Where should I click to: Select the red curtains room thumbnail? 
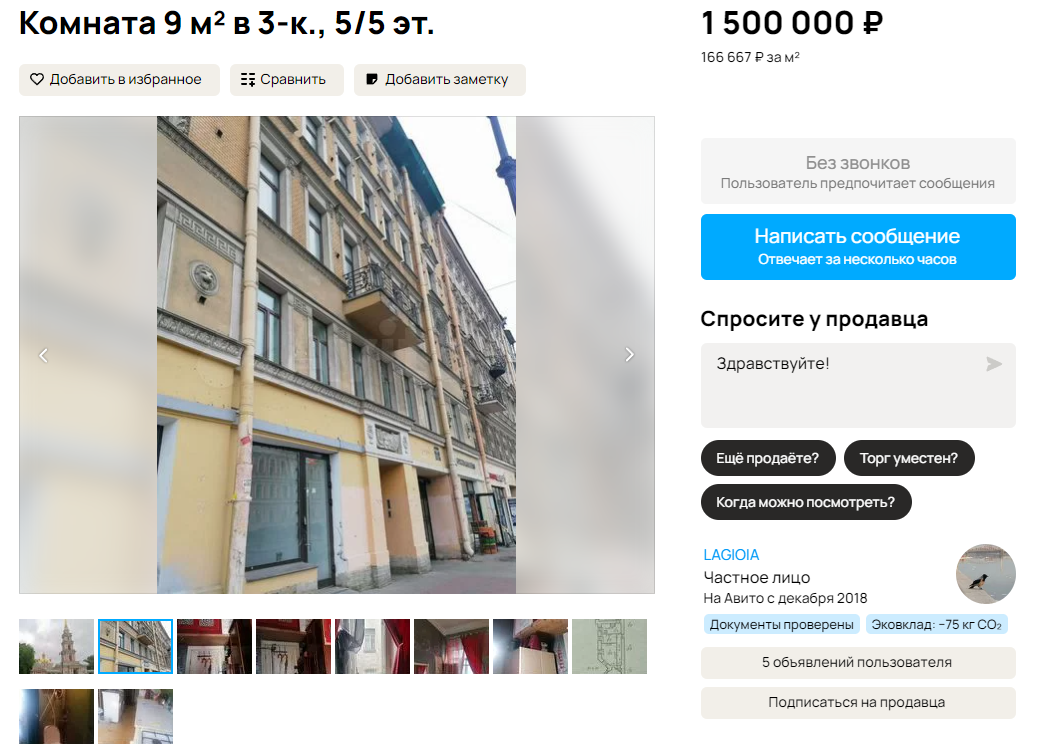pos(451,646)
